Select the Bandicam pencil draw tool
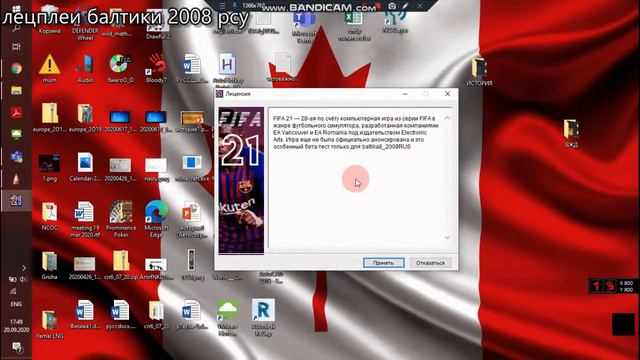The image size is (640, 360). click(406, 6)
